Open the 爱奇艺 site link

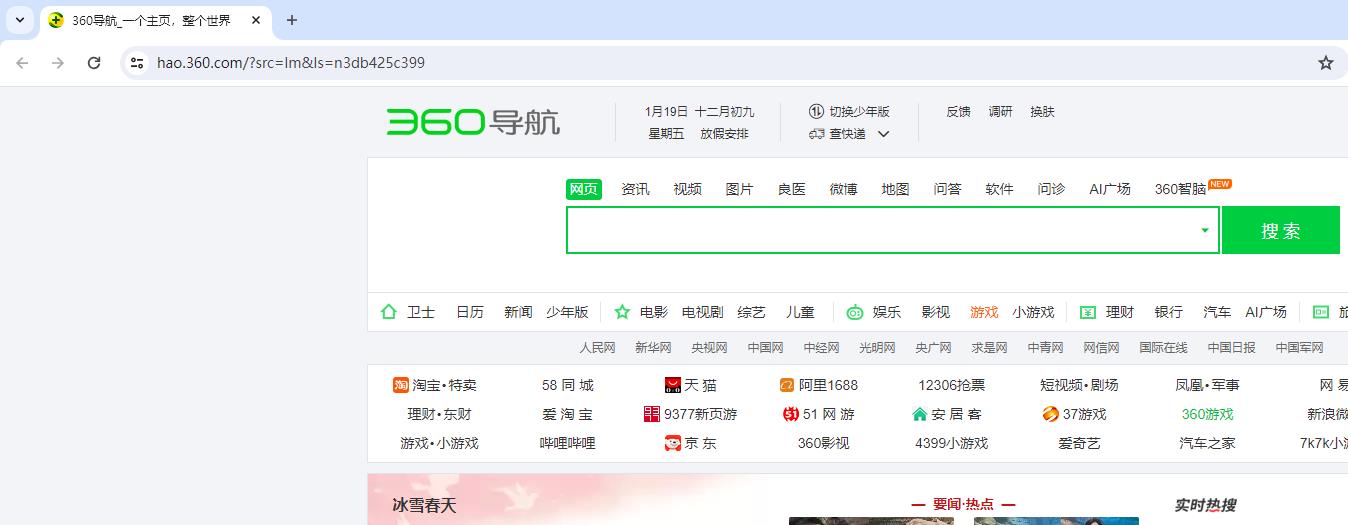click(1080, 443)
